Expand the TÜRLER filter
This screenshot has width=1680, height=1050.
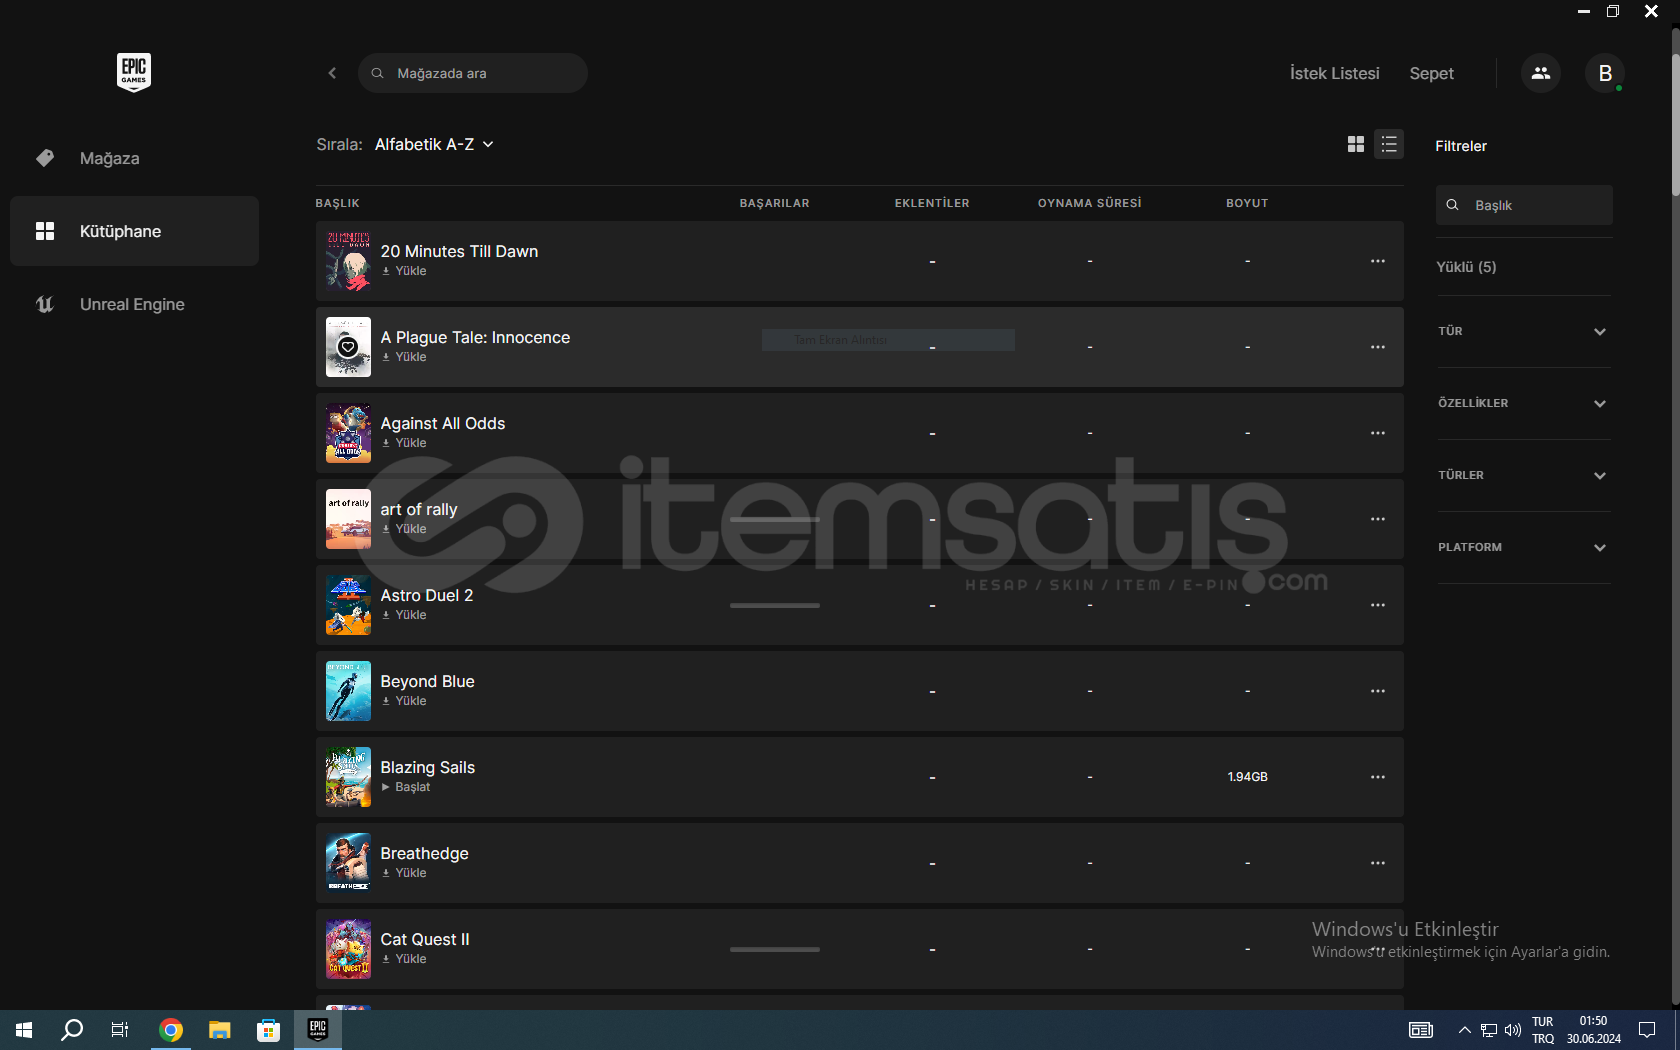(1523, 475)
